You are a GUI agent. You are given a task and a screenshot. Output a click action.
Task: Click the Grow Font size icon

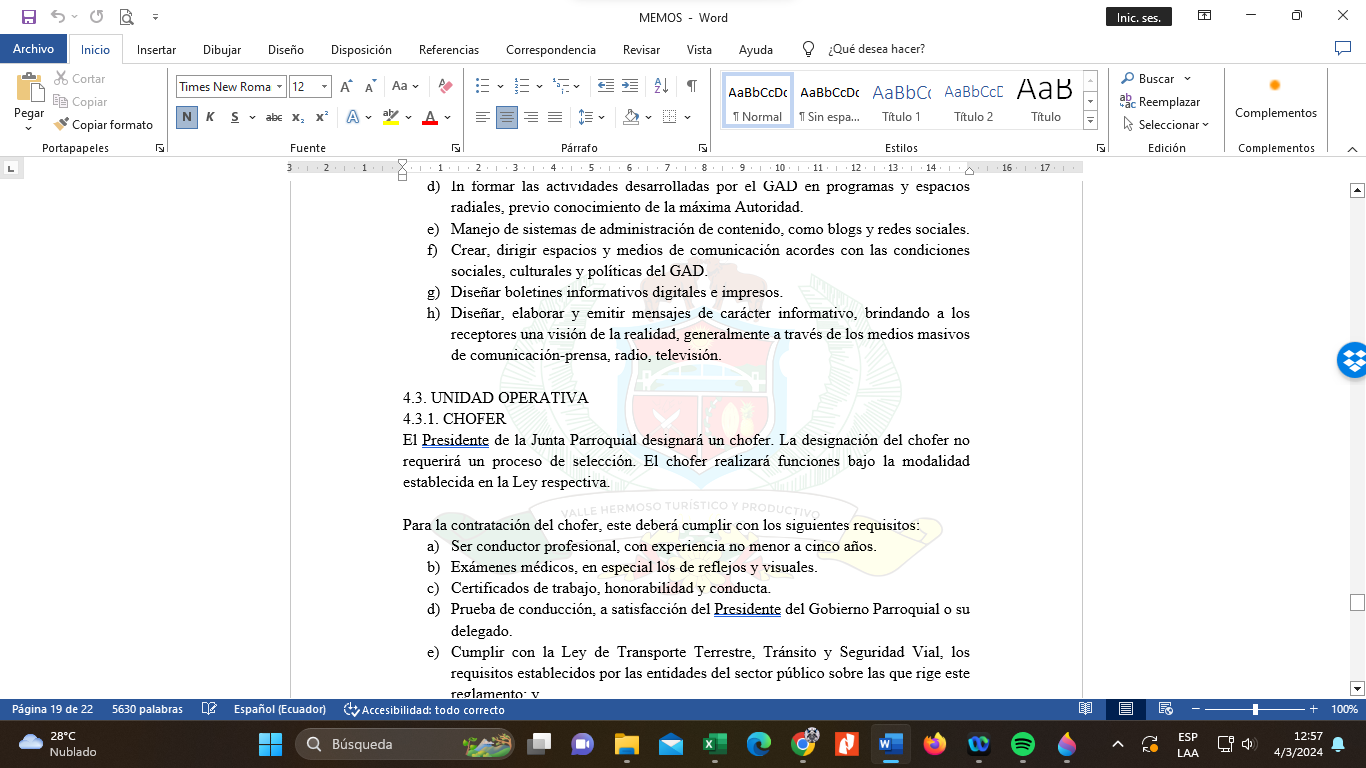(x=346, y=87)
